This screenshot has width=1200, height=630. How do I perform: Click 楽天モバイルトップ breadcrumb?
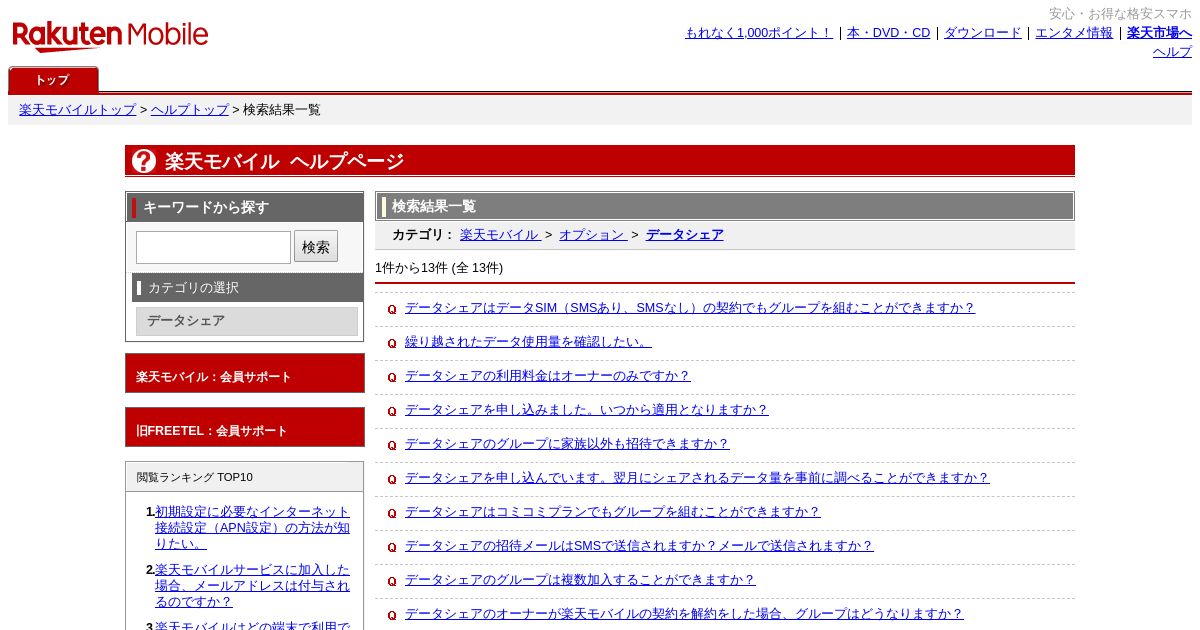pos(77,110)
